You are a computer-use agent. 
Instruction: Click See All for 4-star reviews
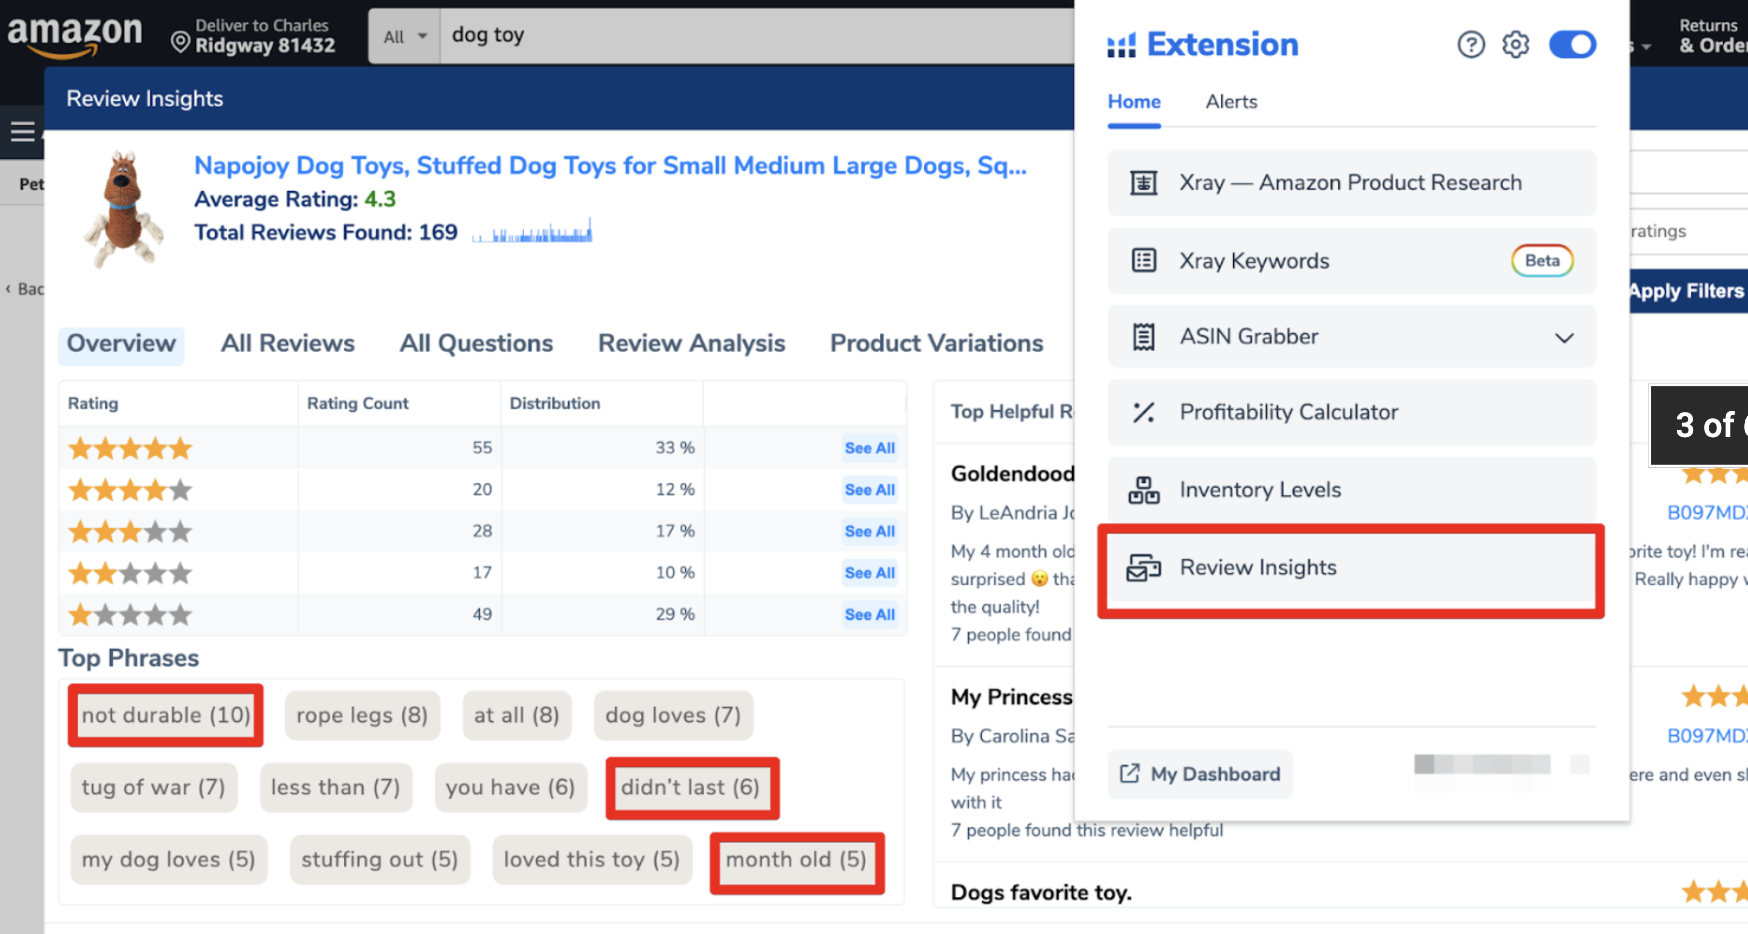[x=869, y=490]
